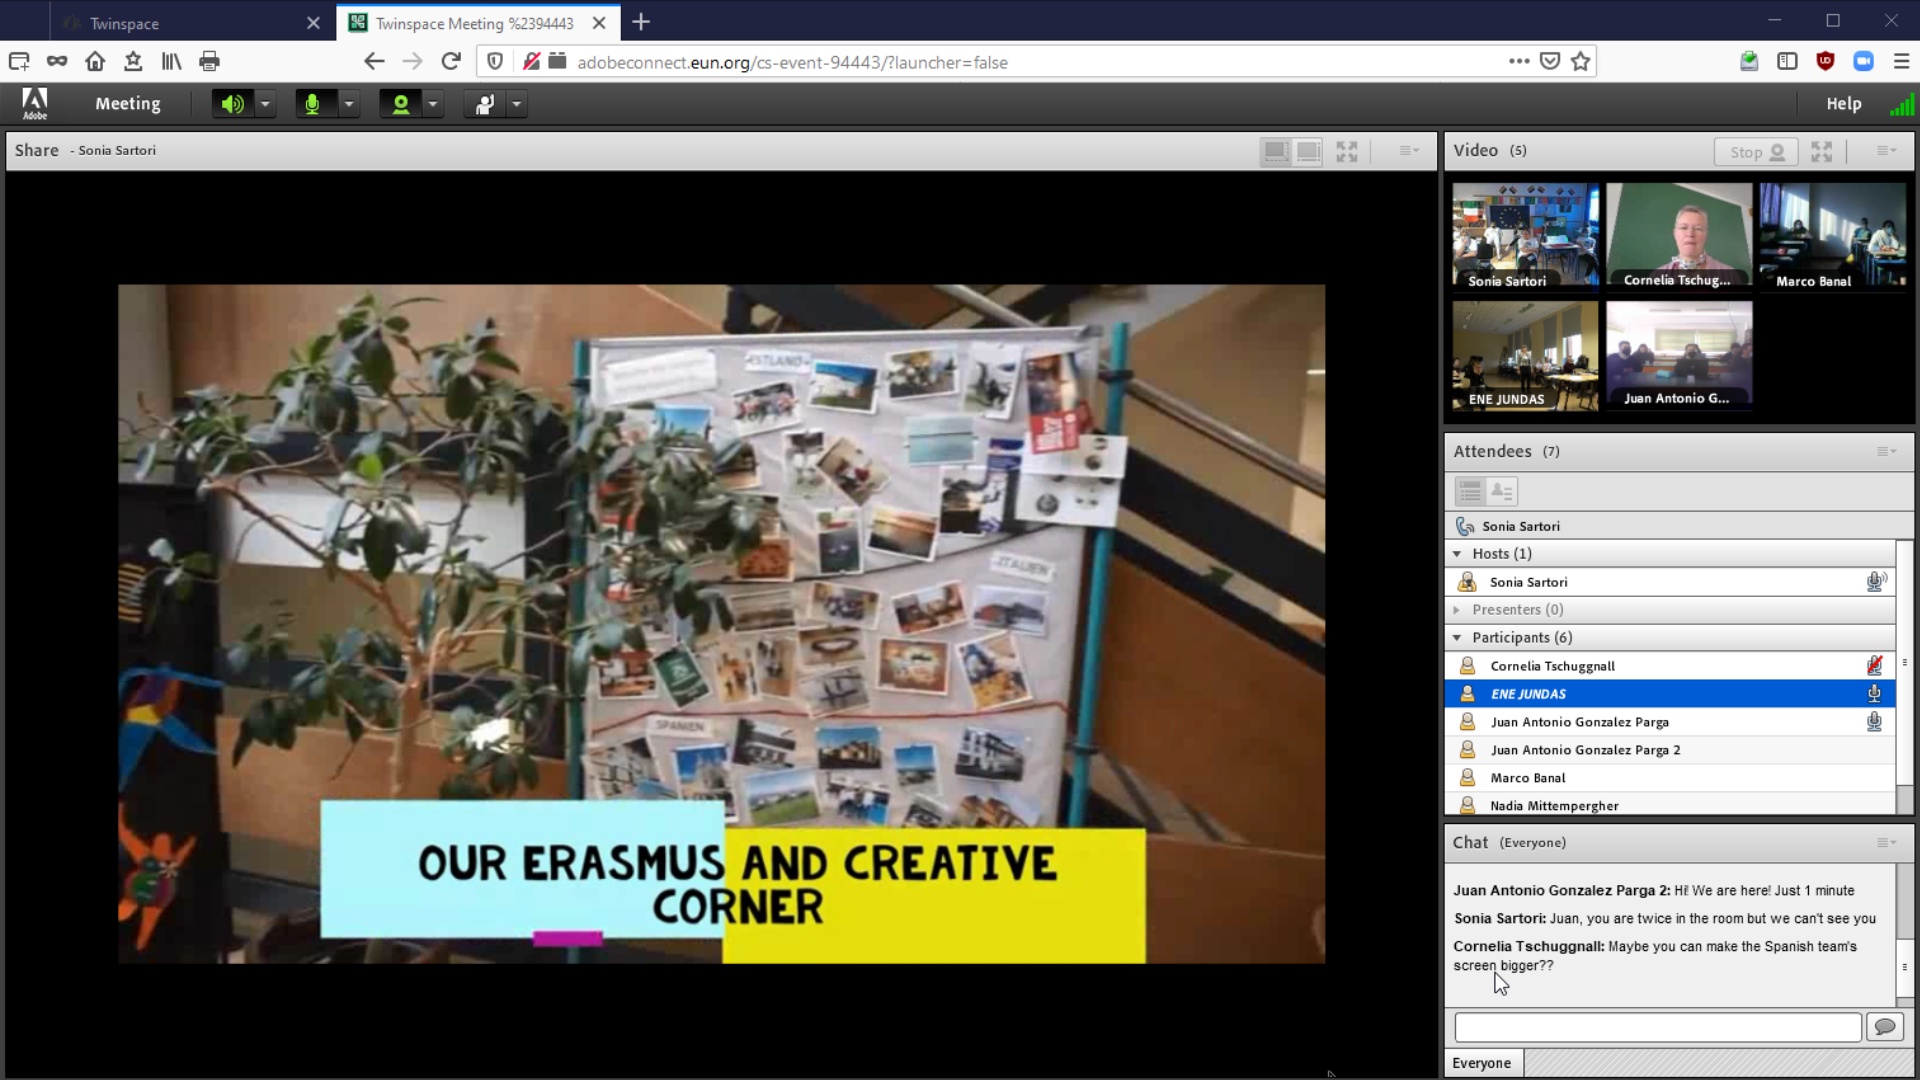Make the Share pod full screen
Image resolution: width=1920 pixels, height=1080 pixels.
tap(1347, 152)
